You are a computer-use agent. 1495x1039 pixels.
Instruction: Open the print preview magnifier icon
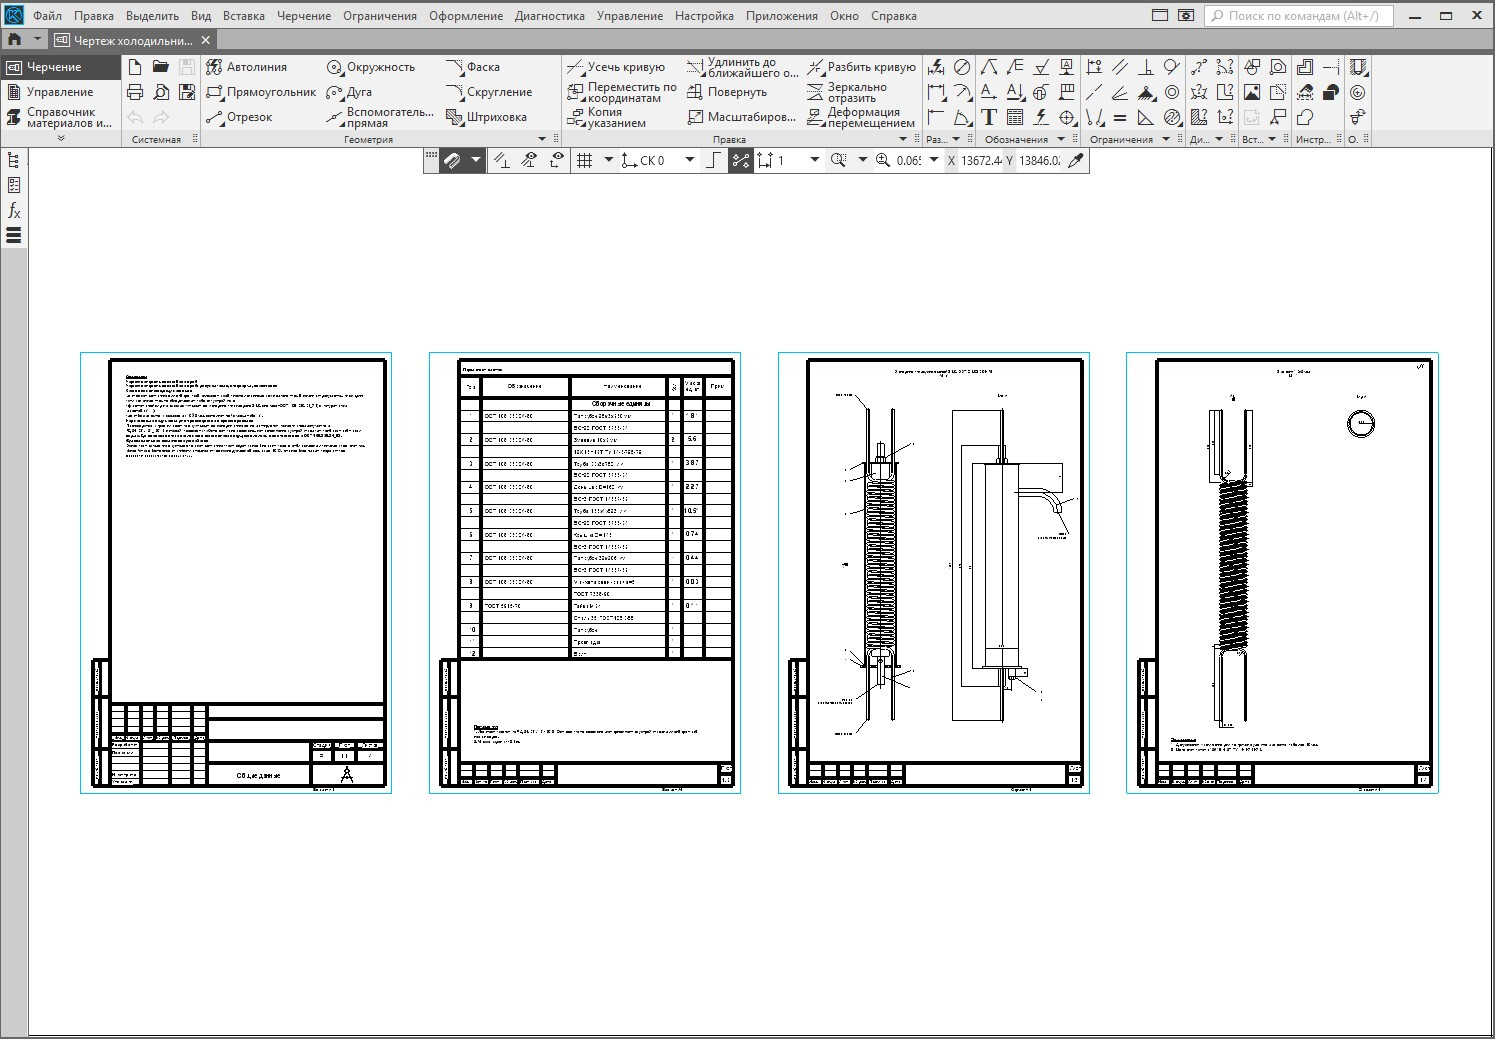point(161,92)
